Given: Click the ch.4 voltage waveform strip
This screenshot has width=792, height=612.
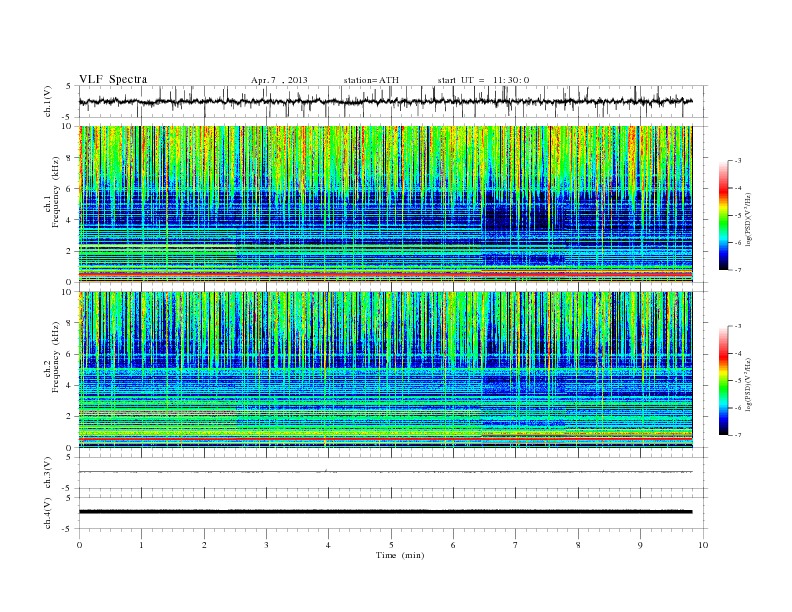Looking at the screenshot, I should pos(393,513).
